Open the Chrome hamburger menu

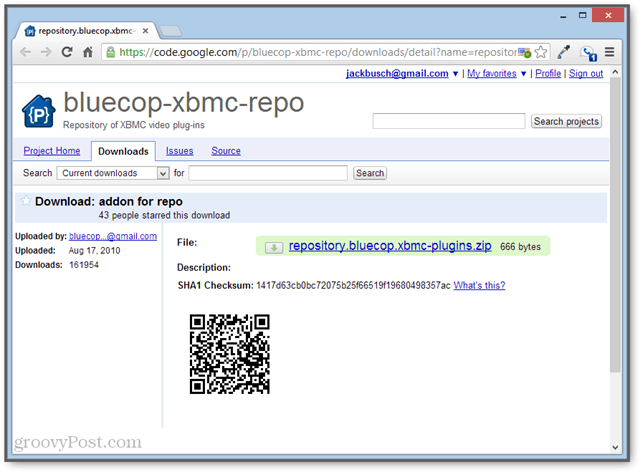[609, 52]
